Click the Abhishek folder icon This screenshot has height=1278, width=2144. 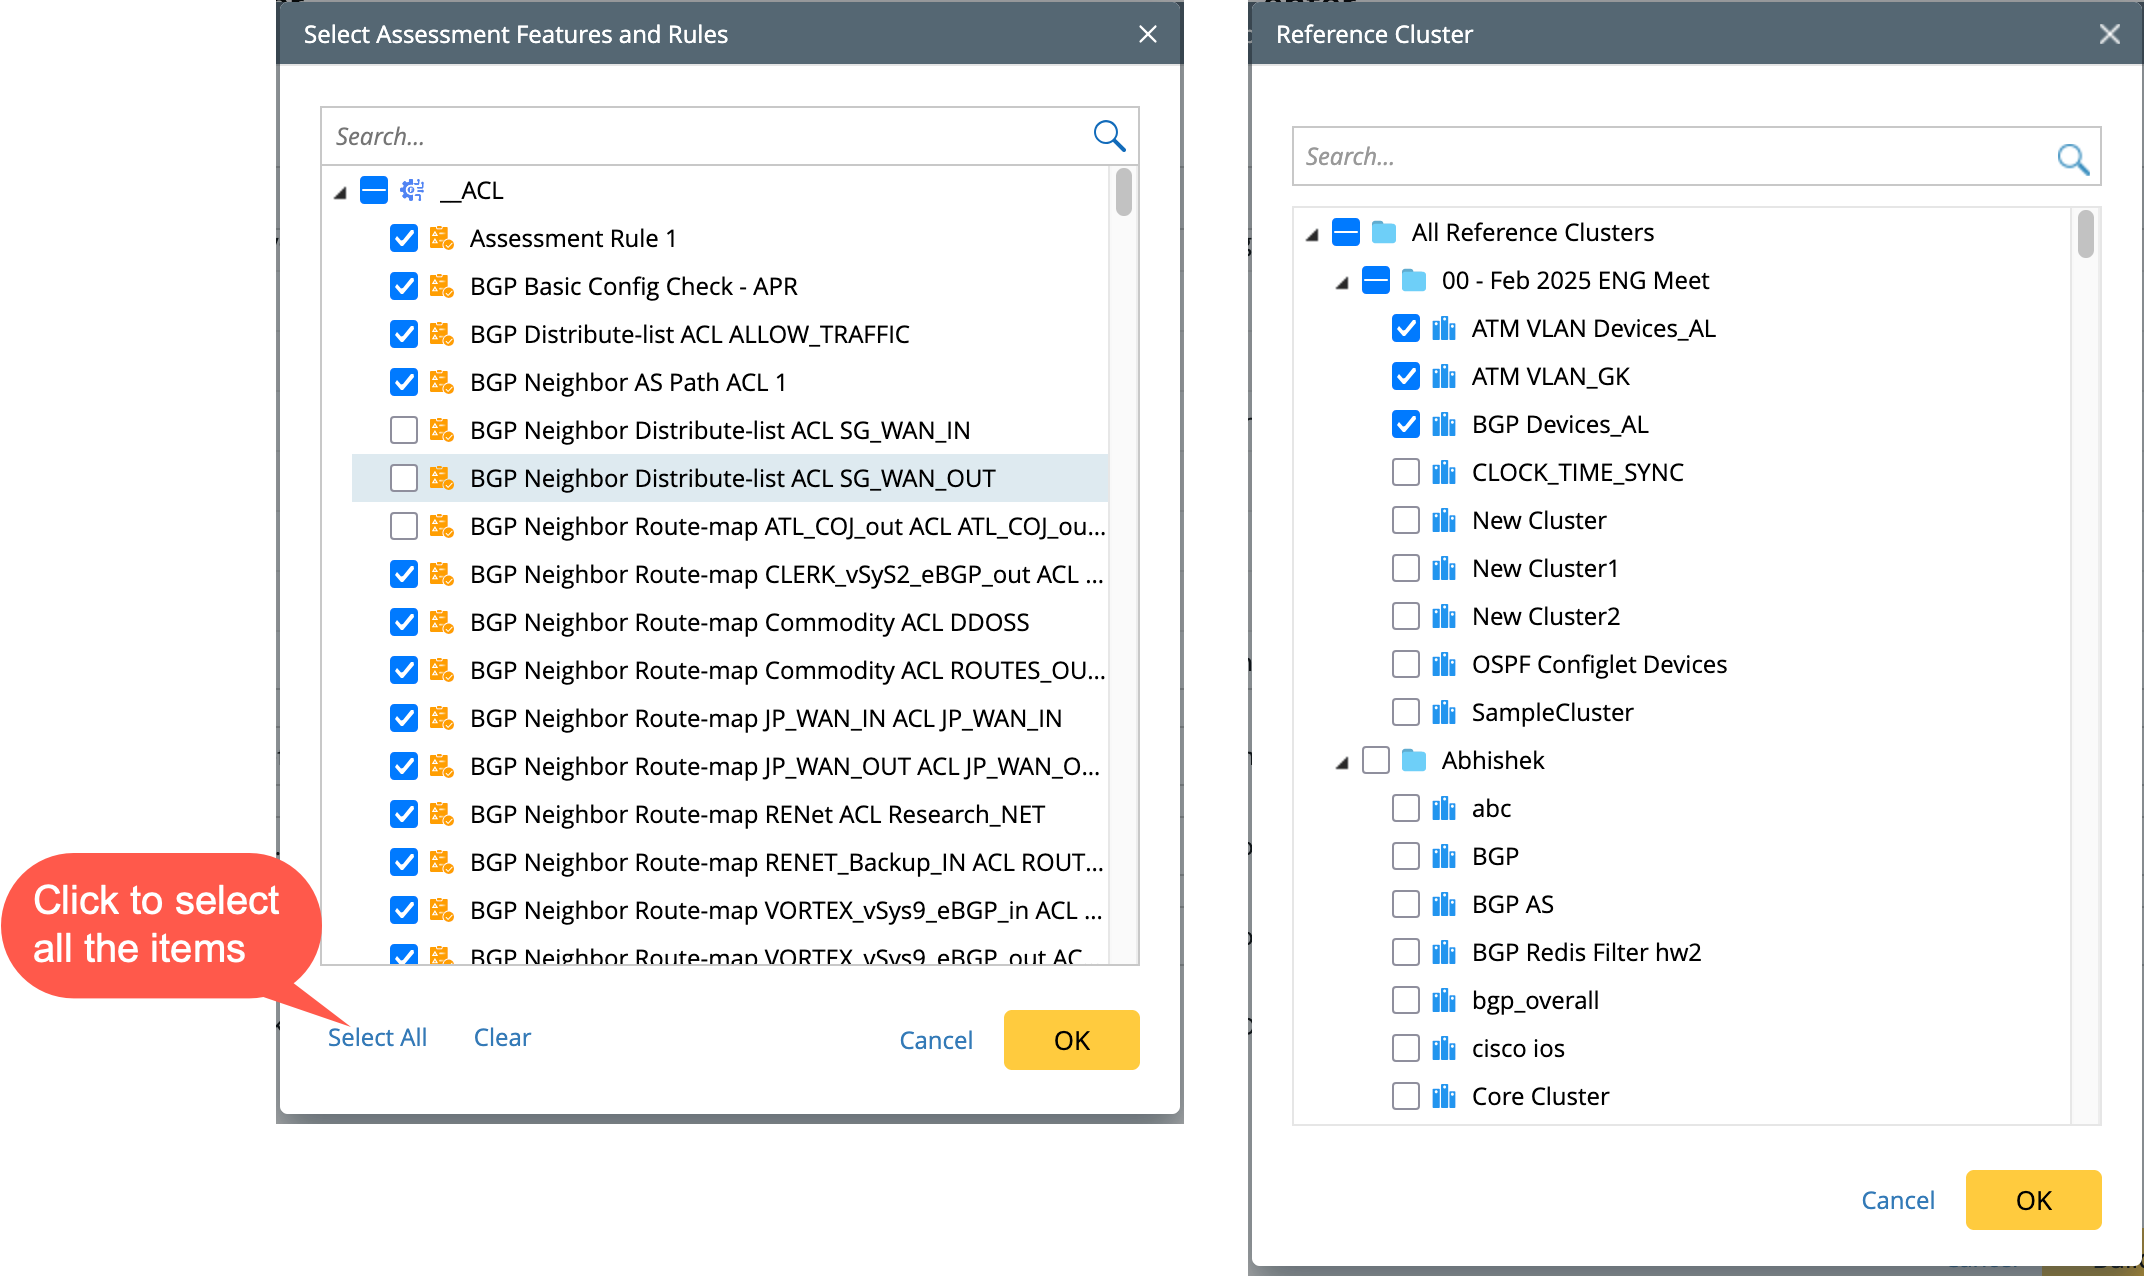[1414, 761]
